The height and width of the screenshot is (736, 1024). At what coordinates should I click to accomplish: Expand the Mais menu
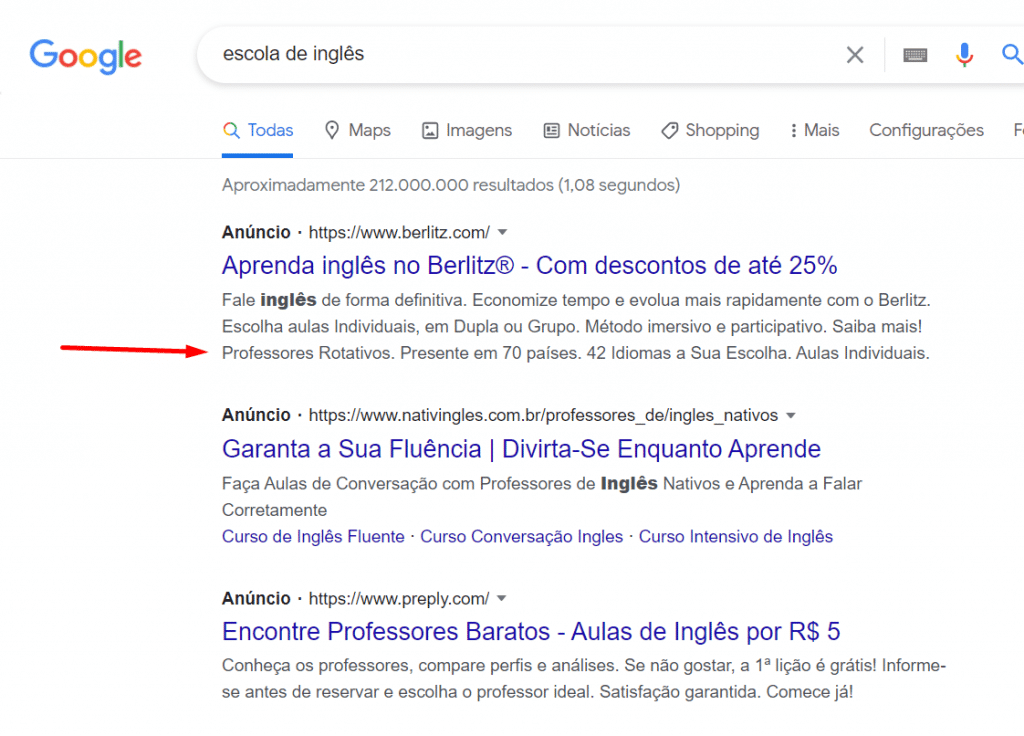(814, 131)
